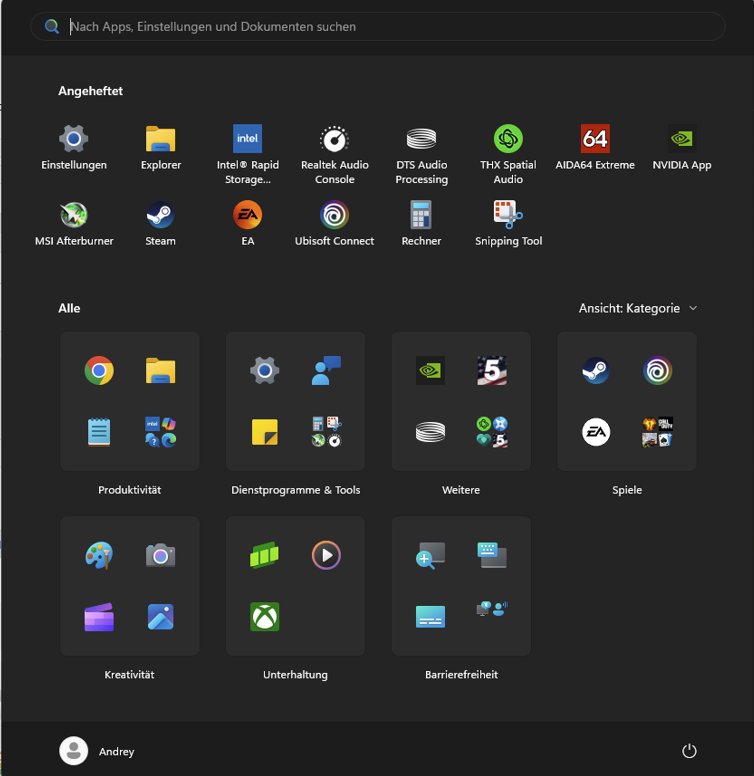Screen dimensions: 754x776
Task: Open feedback chat icon in Dienstprogramme & Tools
Action: pos(326,370)
